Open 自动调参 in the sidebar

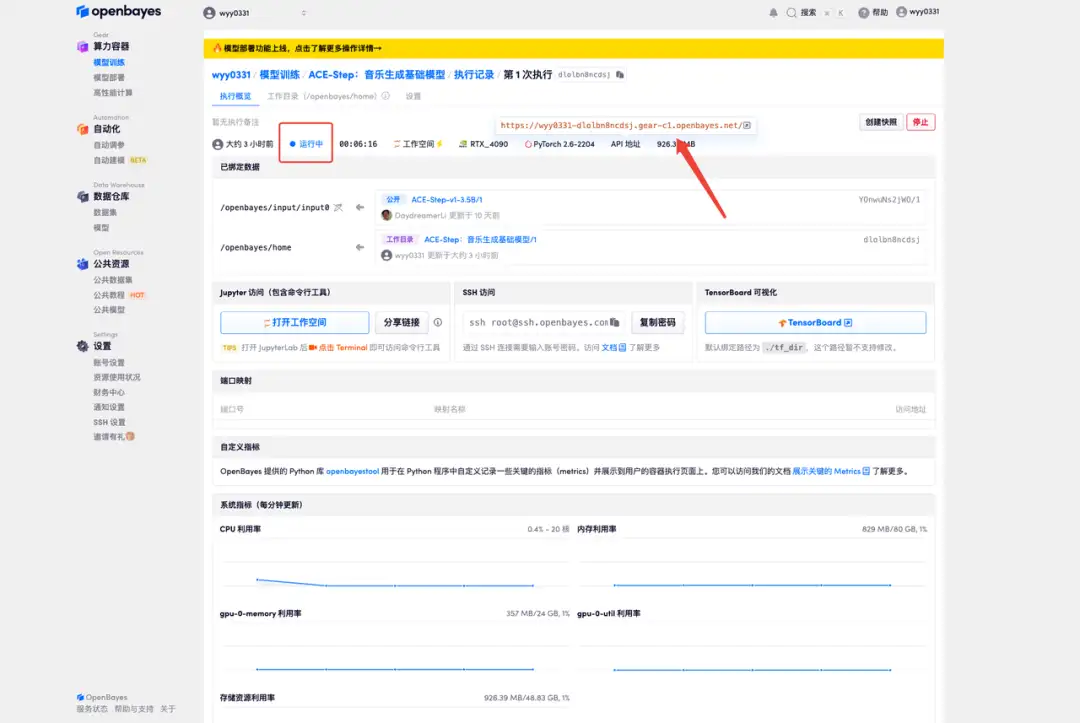click(x=109, y=145)
